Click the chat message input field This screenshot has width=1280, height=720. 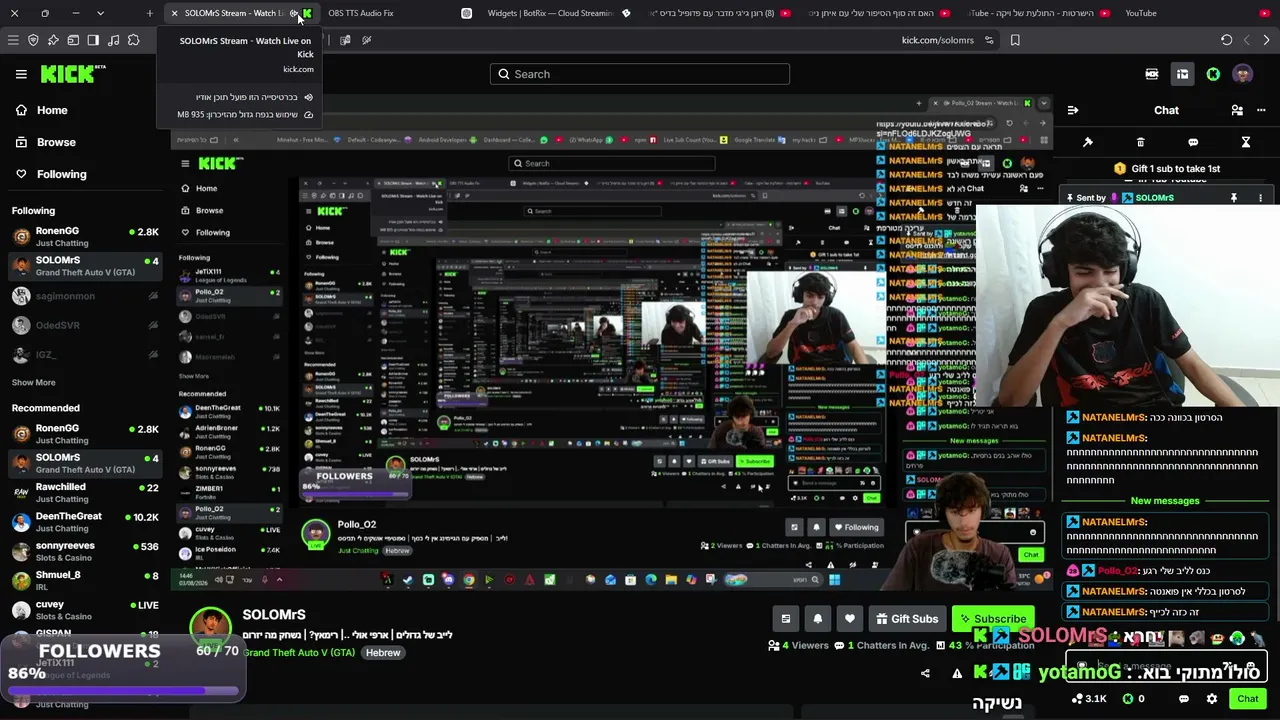click(1165, 666)
